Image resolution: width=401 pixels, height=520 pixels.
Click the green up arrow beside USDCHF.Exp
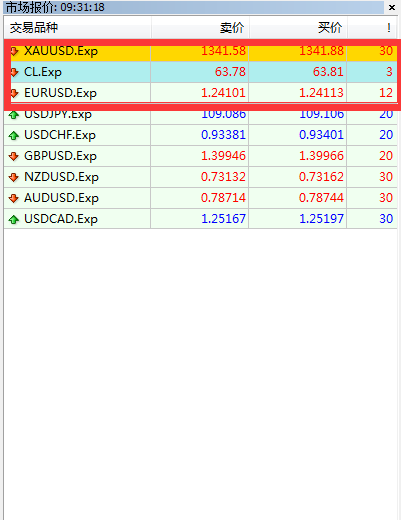14,135
